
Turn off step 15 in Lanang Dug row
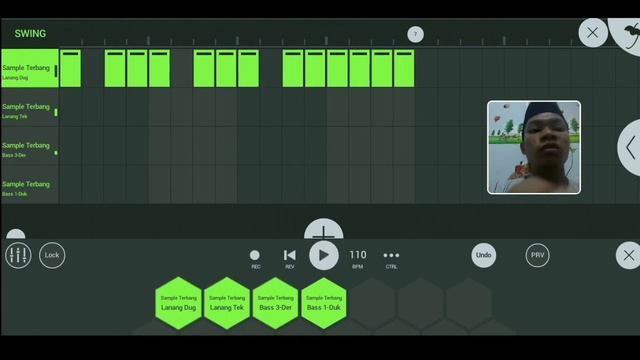tap(382, 68)
